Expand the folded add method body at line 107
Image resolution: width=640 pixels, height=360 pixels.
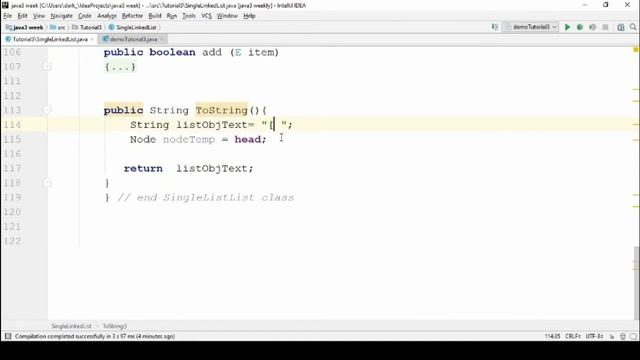pos(47,67)
